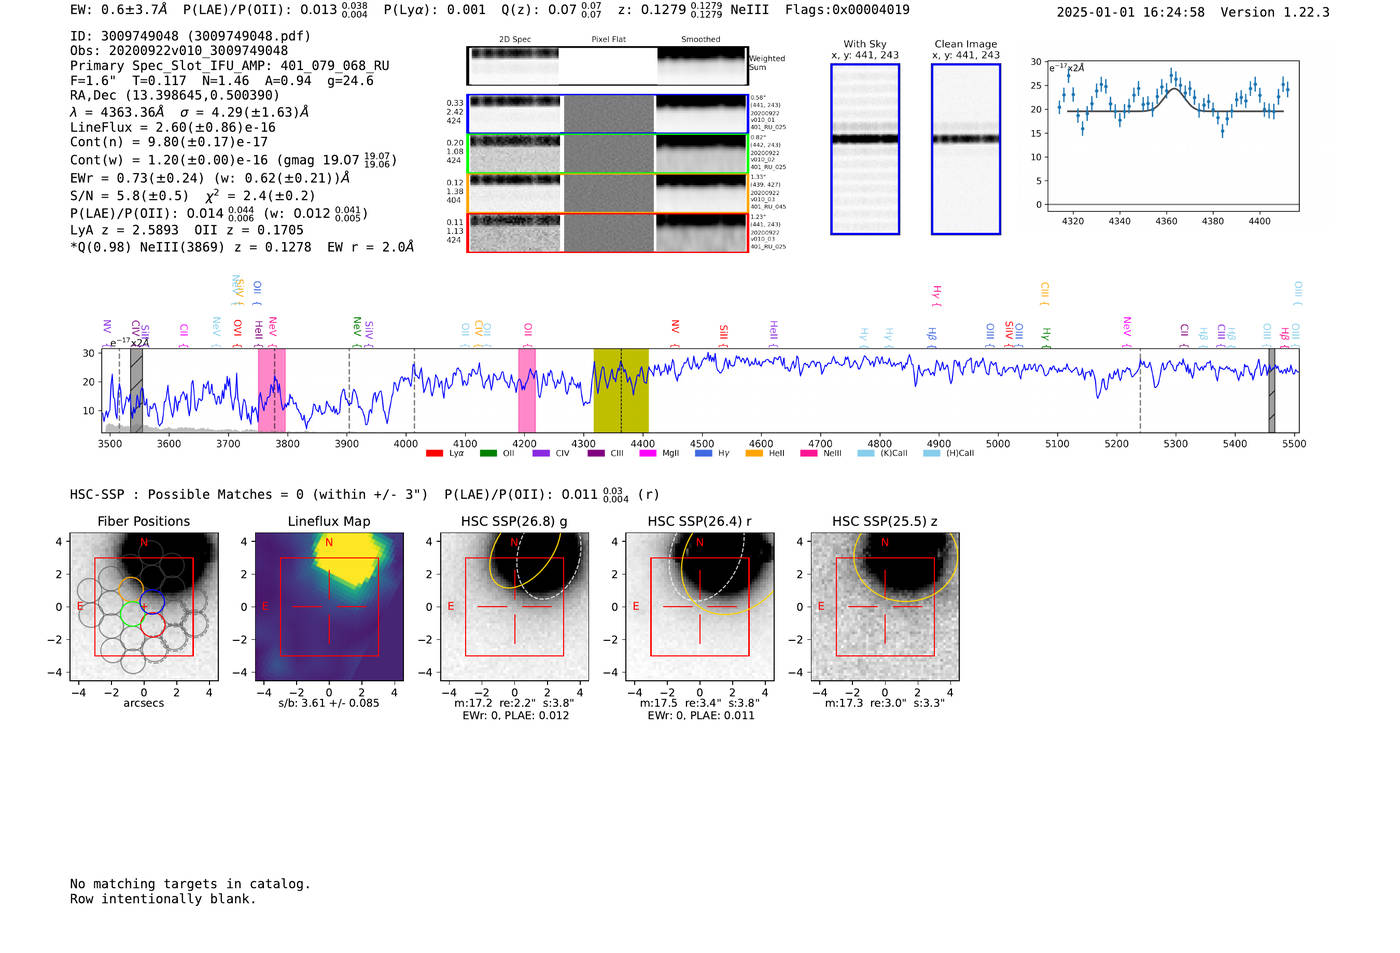The image size is (1400, 953).
Task: Click the blue fiber circle in Fiber Positions
Action: coord(152,603)
